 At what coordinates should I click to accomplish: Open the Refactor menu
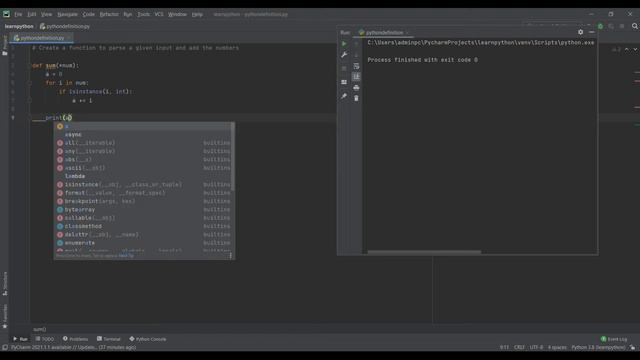(x=109, y=14)
